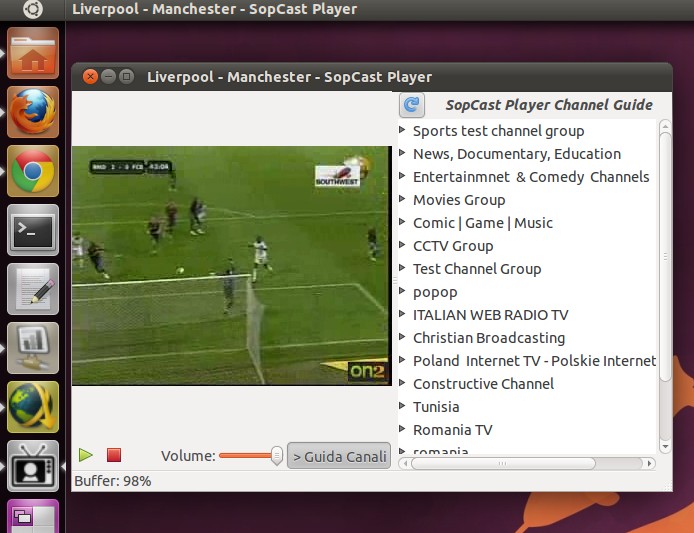Expand the ITALIAN WEB RADIO TV arrow
The width and height of the screenshot is (694, 533).
tap(402, 313)
